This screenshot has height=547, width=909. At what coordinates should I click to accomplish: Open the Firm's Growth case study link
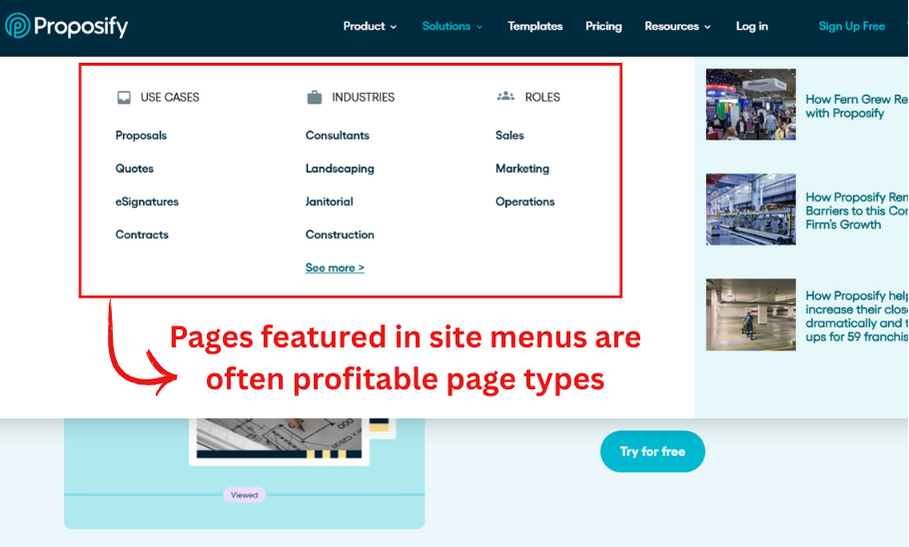857,211
